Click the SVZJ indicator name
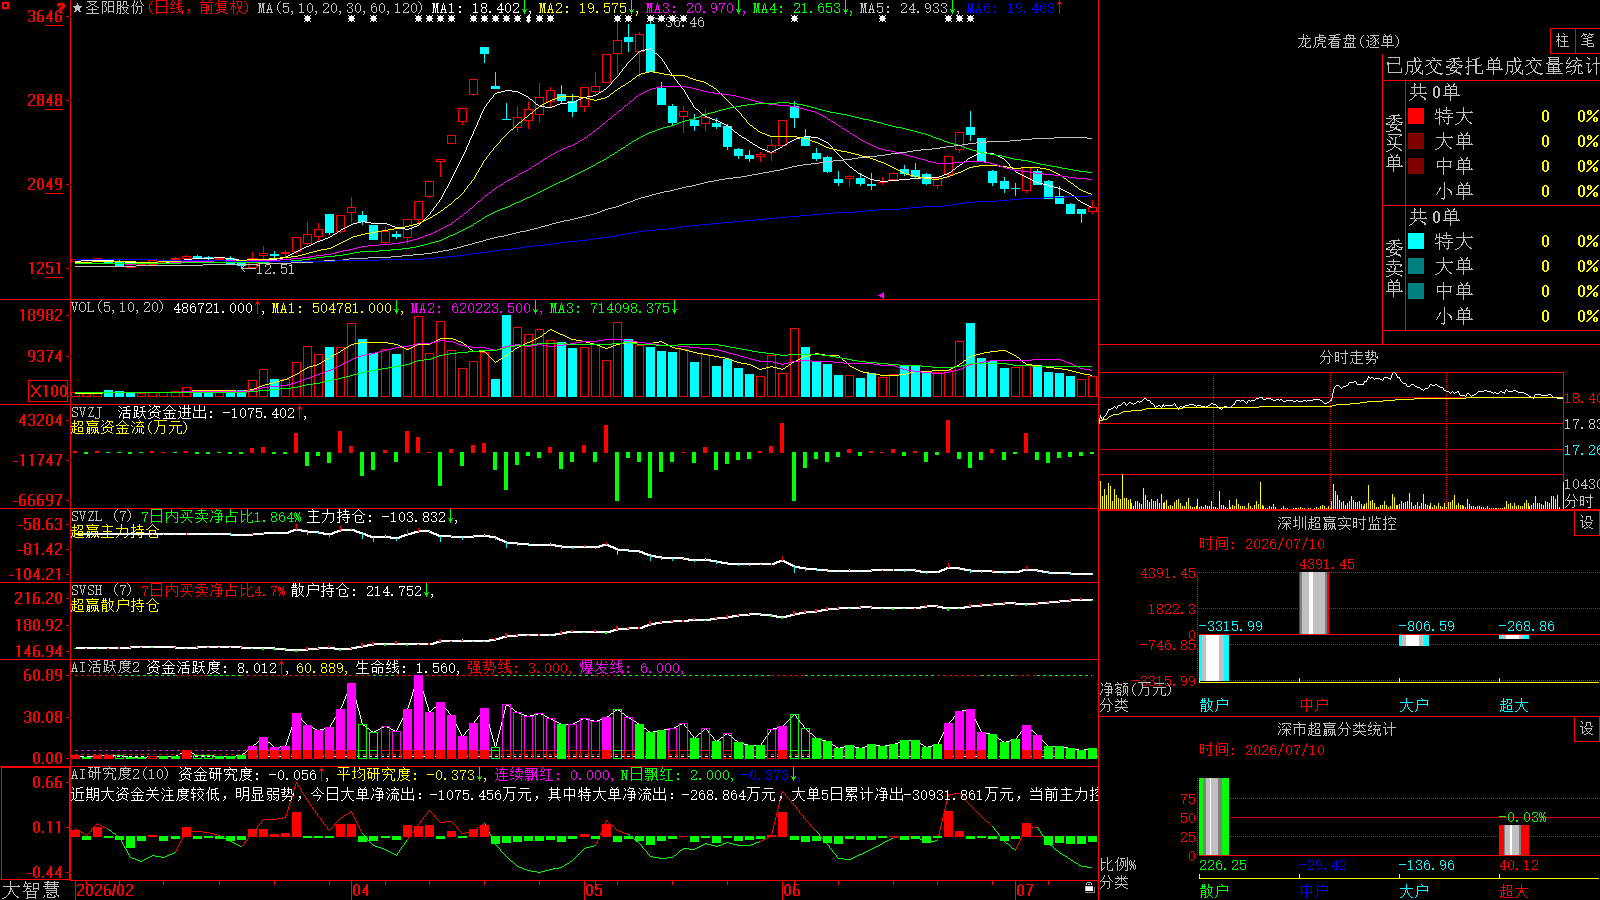1600x900 pixels. pos(87,412)
